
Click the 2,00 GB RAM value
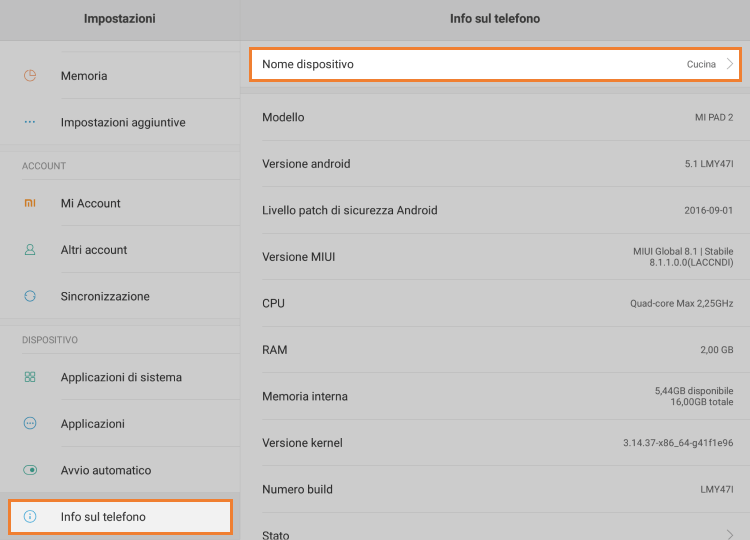coord(717,350)
